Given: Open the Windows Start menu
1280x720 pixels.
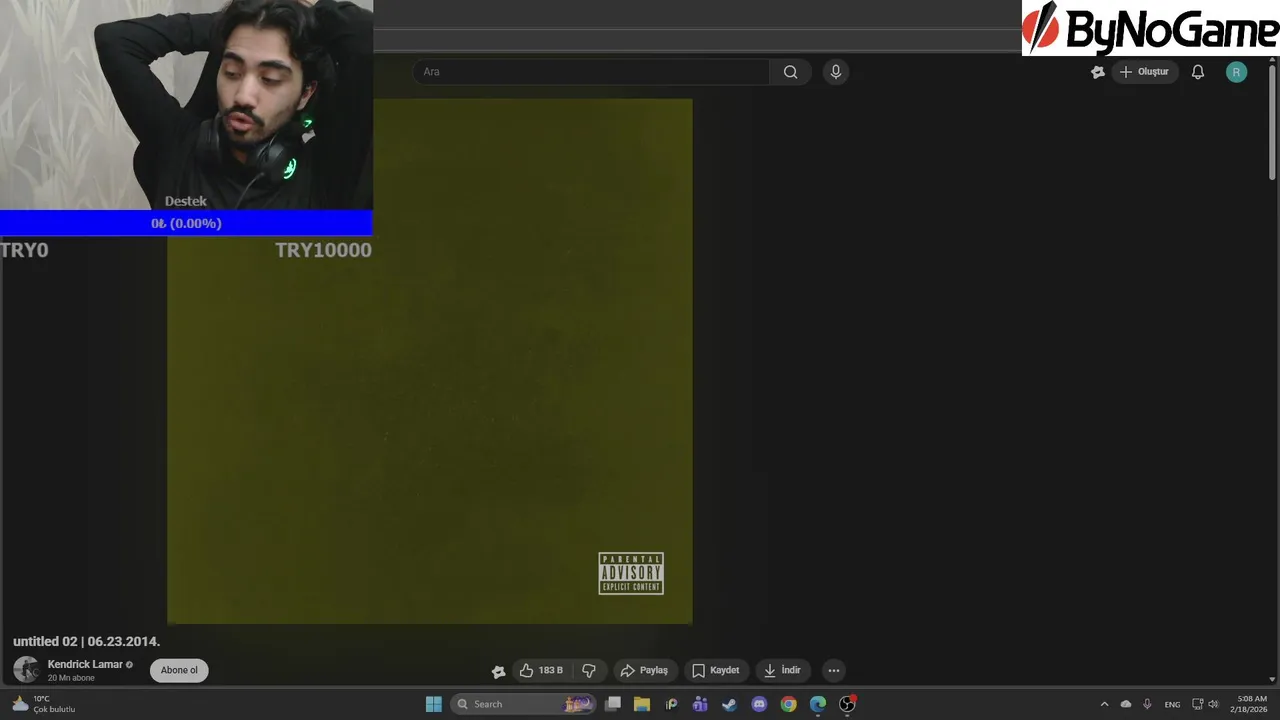Looking at the screenshot, I should pos(434,704).
